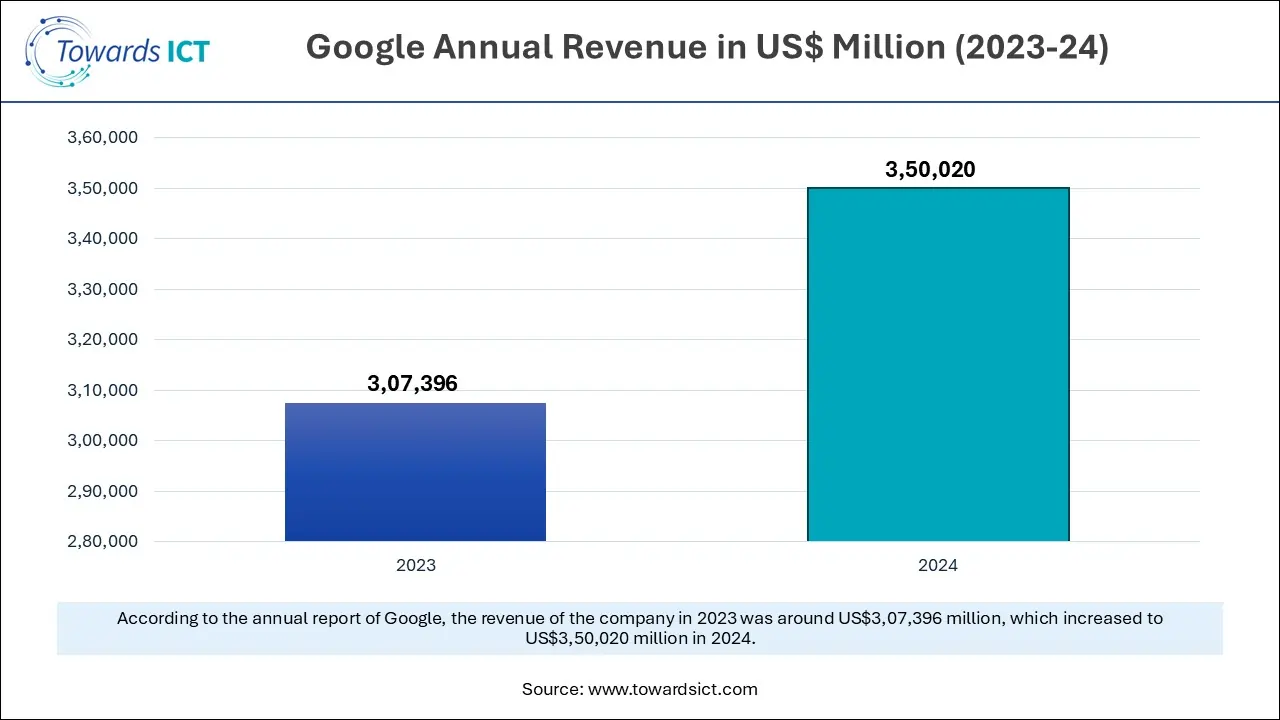Select the word Google in the title

pyautogui.click(x=365, y=47)
